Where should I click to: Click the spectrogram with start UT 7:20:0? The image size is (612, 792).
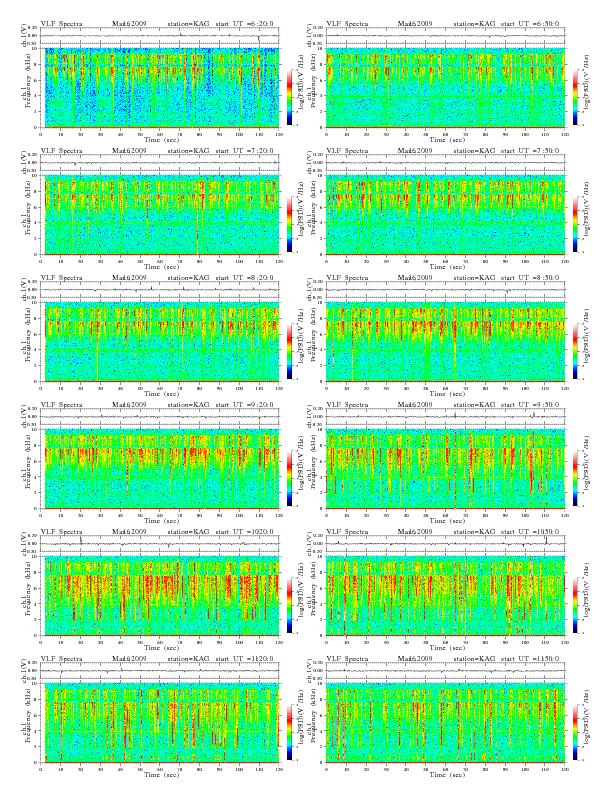(160, 215)
